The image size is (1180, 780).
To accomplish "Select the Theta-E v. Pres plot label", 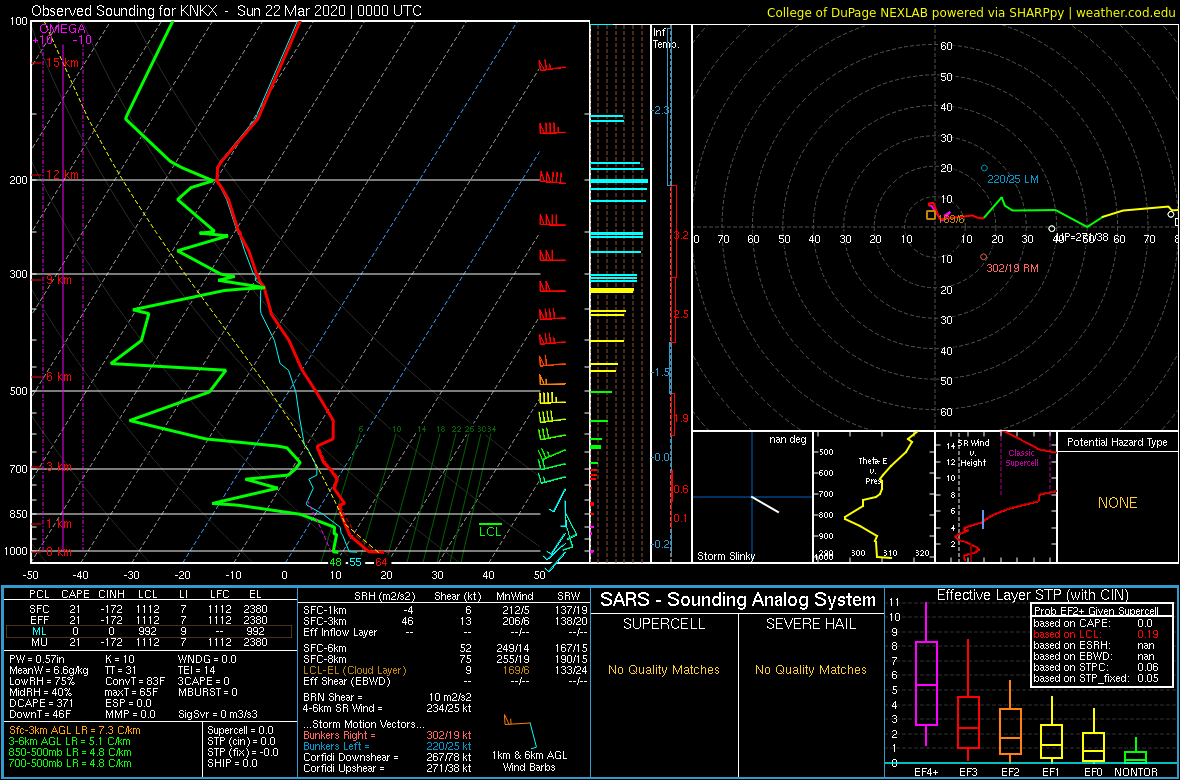I will [874, 471].
